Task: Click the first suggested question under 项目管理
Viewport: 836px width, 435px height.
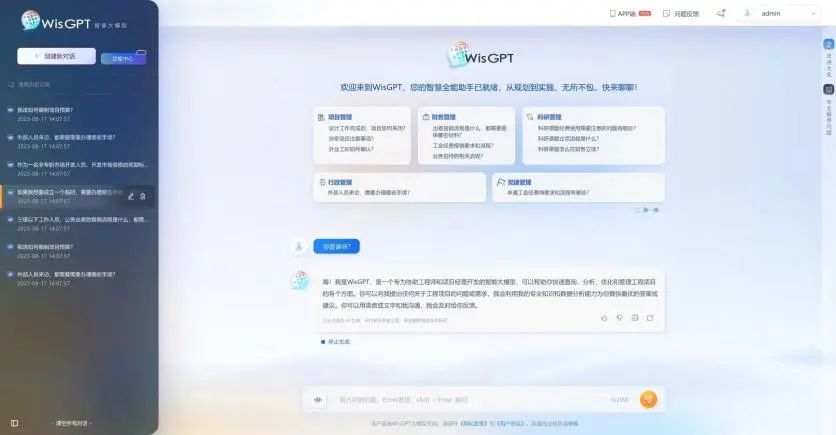Action: [x=367, y=128]
